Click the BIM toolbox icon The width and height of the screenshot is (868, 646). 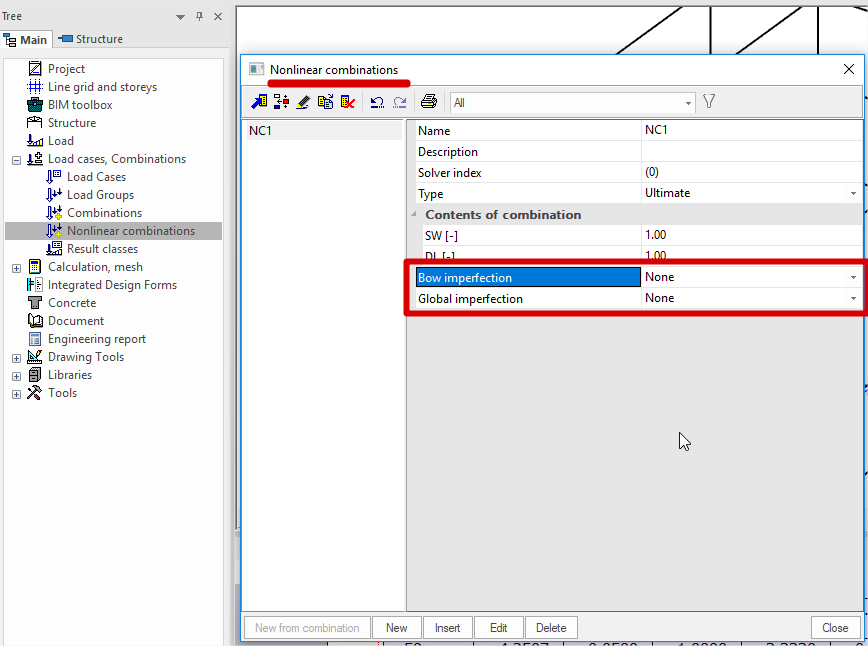(35, 105)
